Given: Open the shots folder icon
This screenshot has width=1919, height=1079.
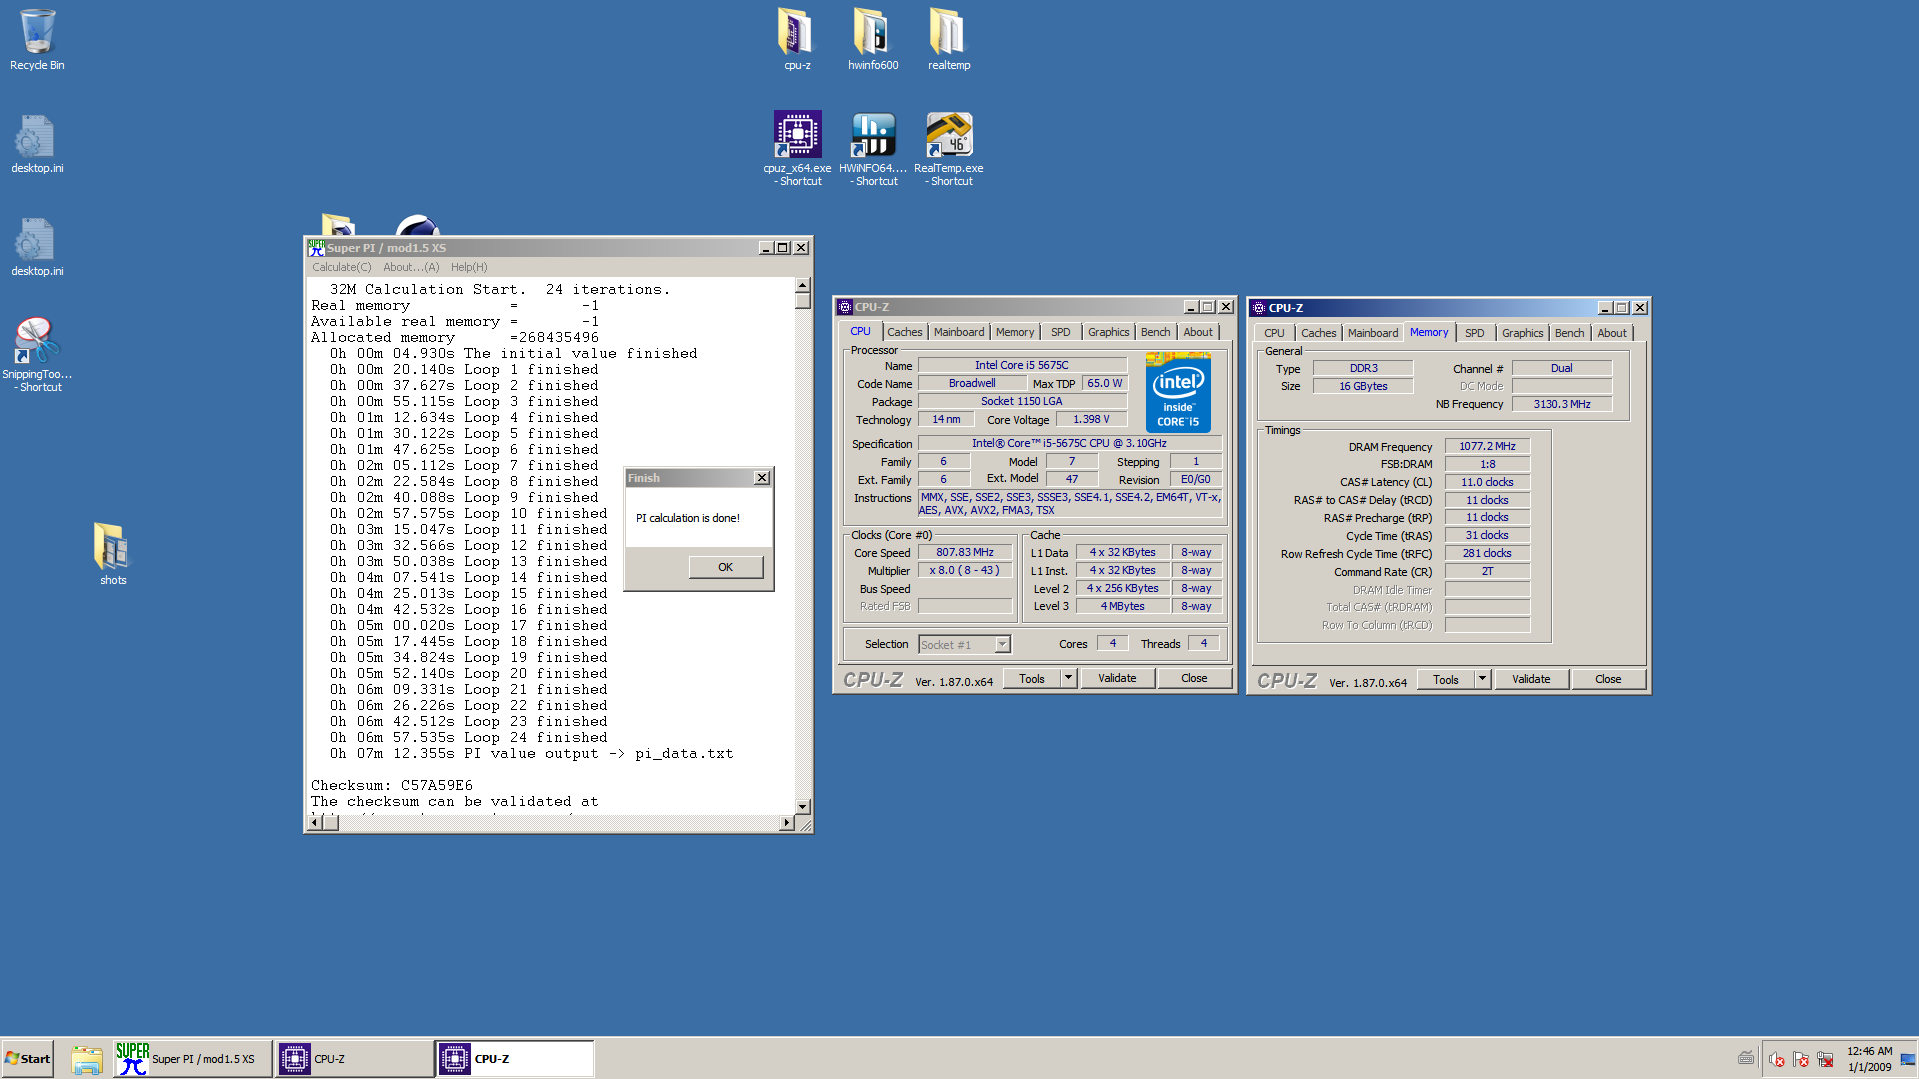Looking at the screenshot, I should point(113,553).
